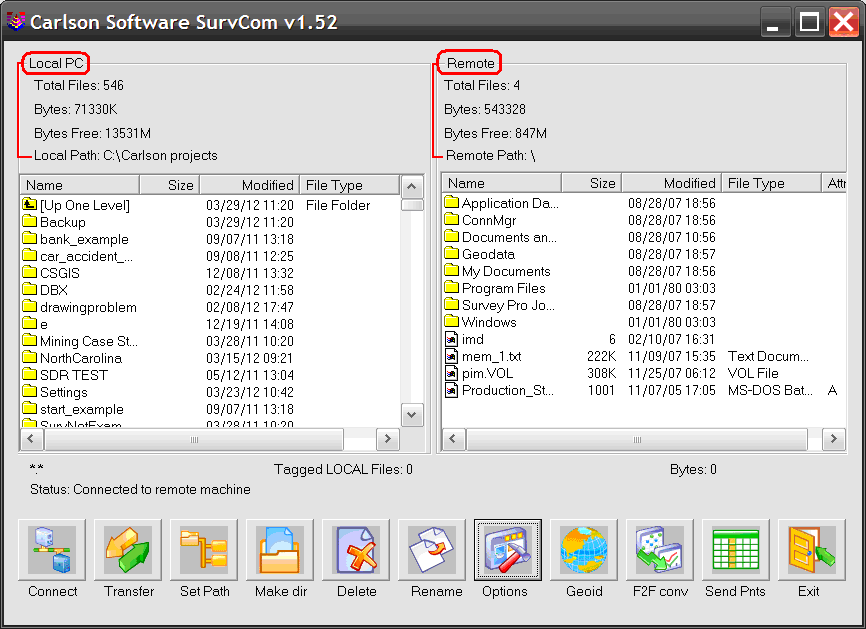
Task: Click the Delete file icon
Action: (x=356, y=549)
